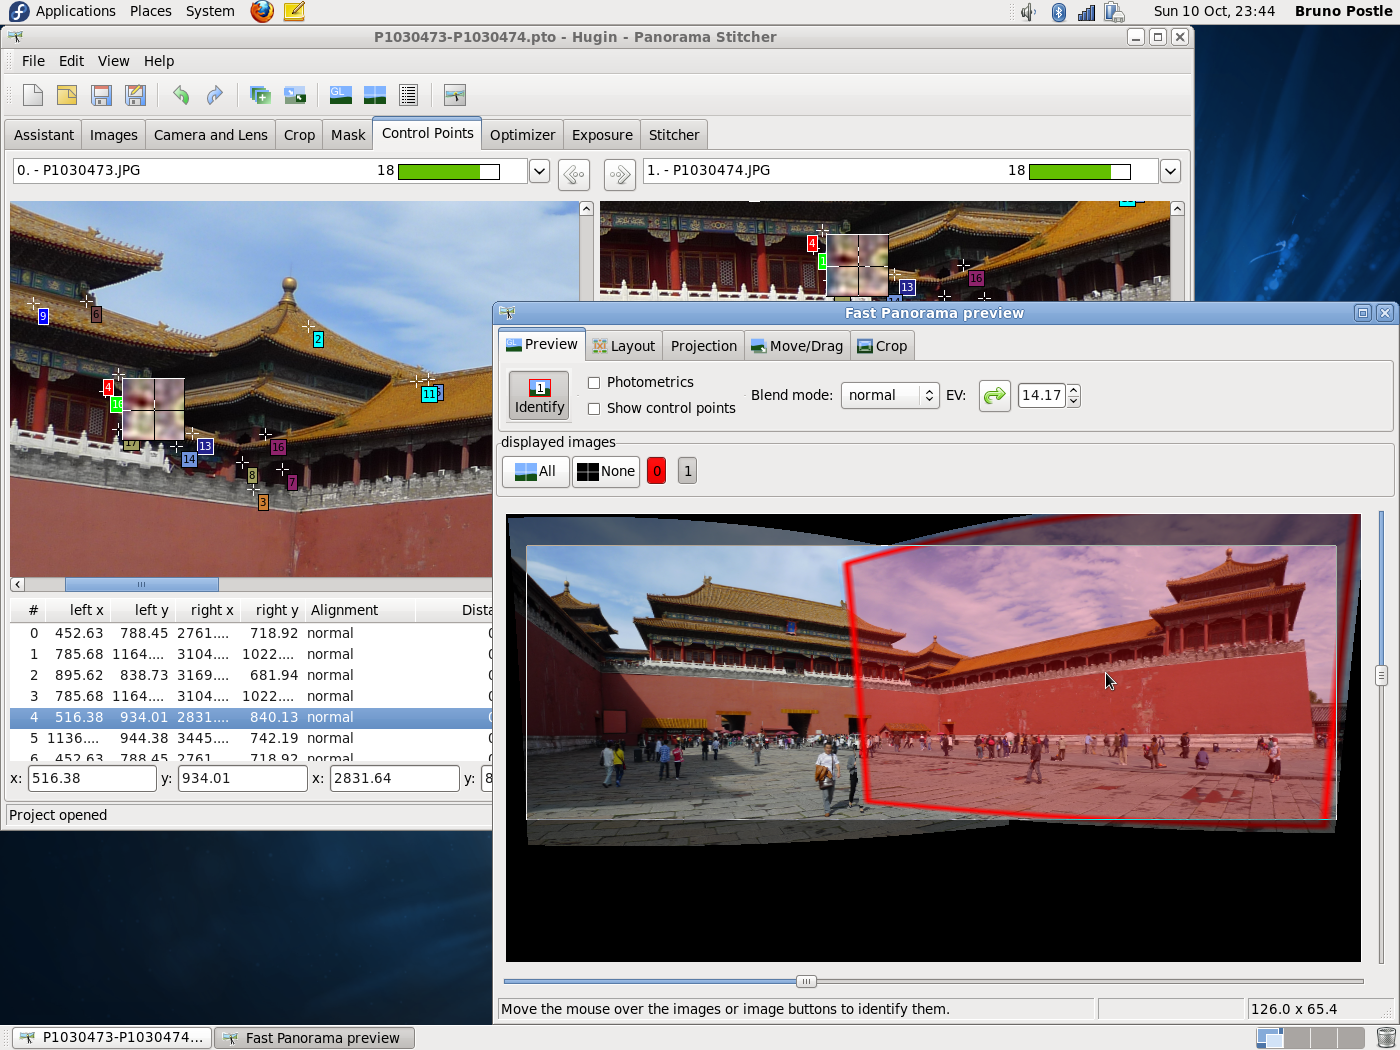Screen dimensions: 1400x1050
Task: Undo the last action
Action: pos(180,94)
